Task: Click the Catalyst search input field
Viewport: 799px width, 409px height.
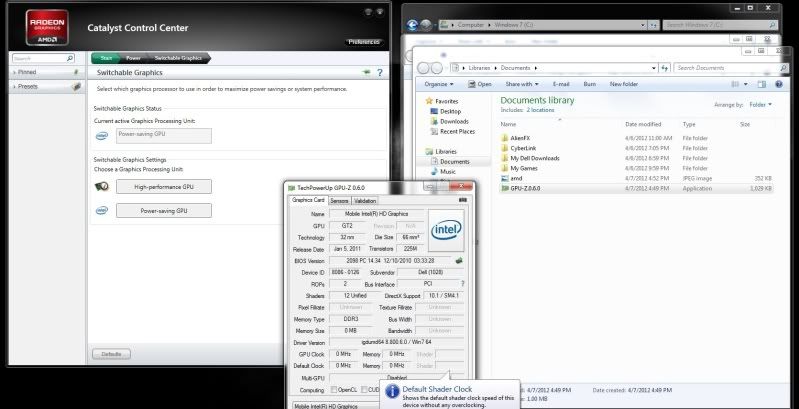Action: click(x=39, y=59)
